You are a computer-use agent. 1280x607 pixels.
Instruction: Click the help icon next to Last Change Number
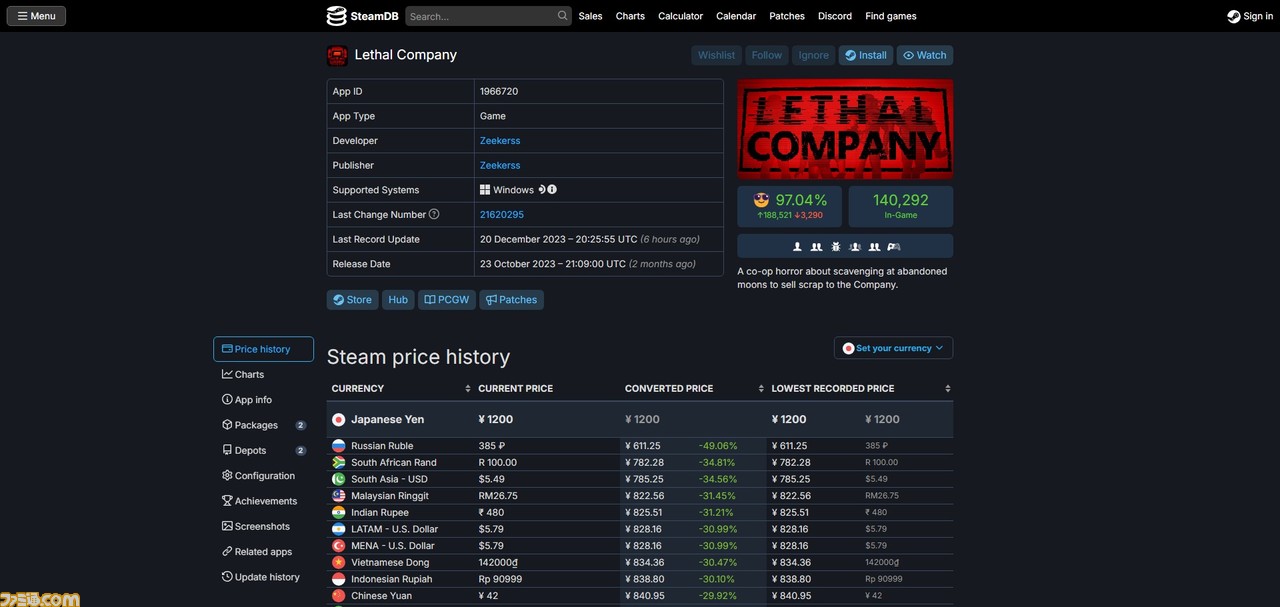434,214
